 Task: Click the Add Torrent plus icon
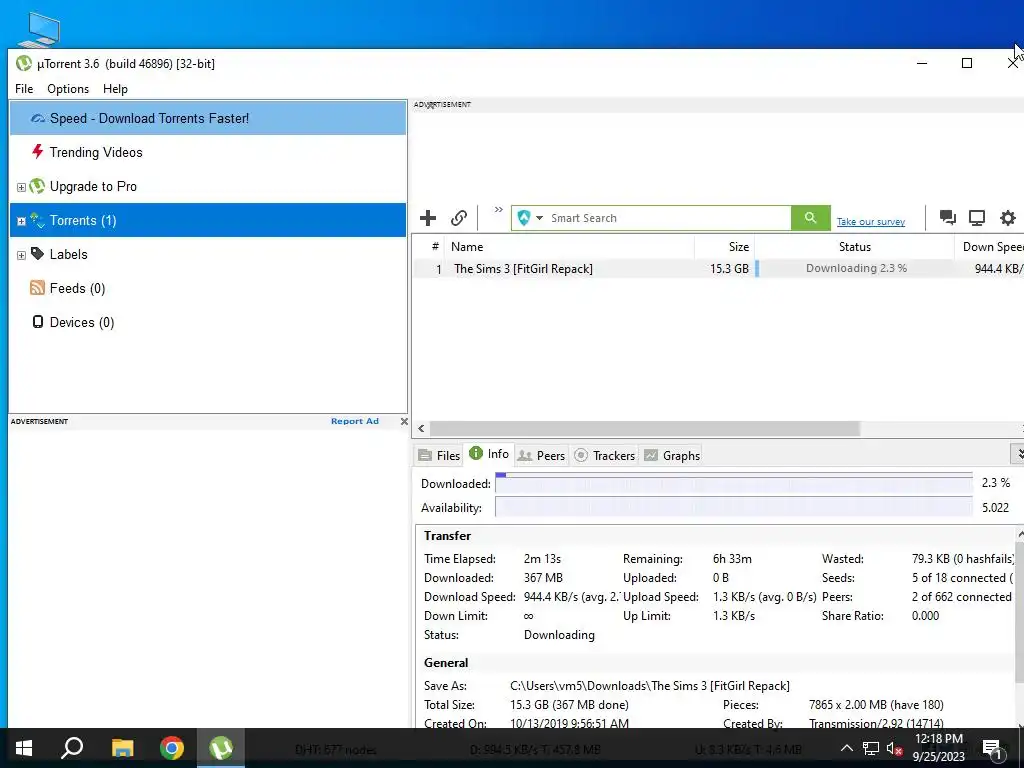428,218
